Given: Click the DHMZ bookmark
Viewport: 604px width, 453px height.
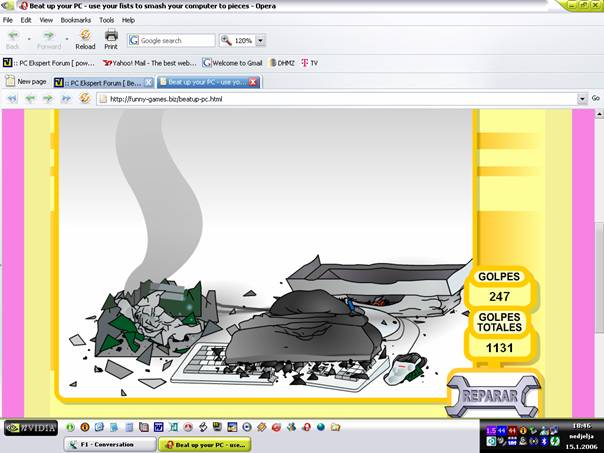Looking at the screenshot, I should [x=282, y=62].
